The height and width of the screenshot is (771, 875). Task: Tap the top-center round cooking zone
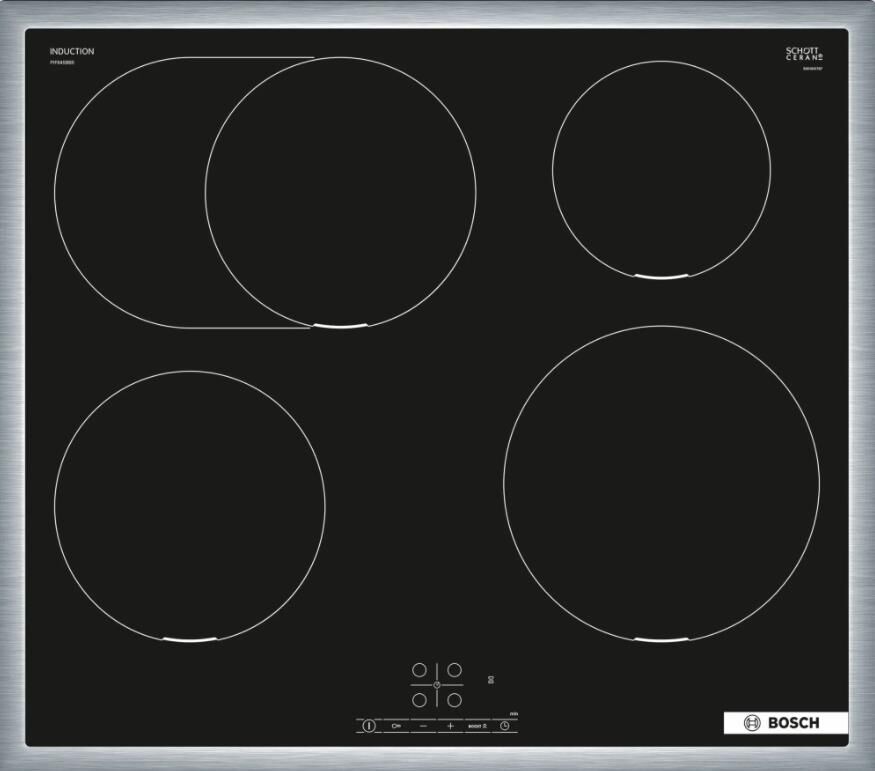tap(341, 192)
